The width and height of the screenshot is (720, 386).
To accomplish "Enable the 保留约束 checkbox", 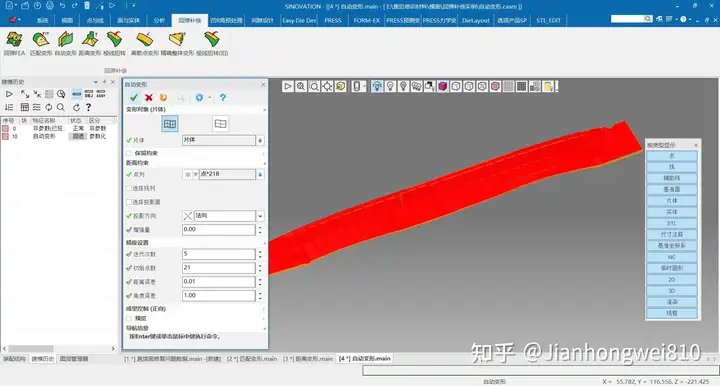I will [x=129, y=153].
